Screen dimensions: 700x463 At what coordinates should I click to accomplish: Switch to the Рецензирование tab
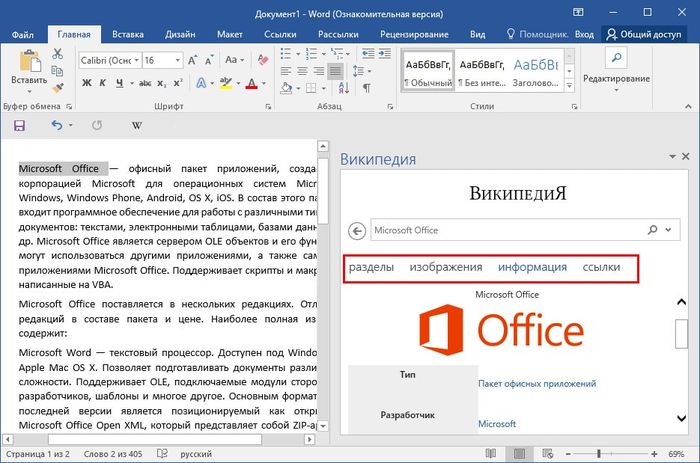click(413, 34)
